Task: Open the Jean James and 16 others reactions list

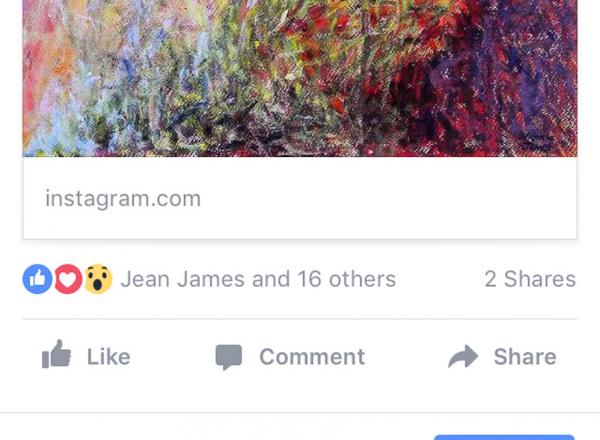Action: tap(258, 279)
